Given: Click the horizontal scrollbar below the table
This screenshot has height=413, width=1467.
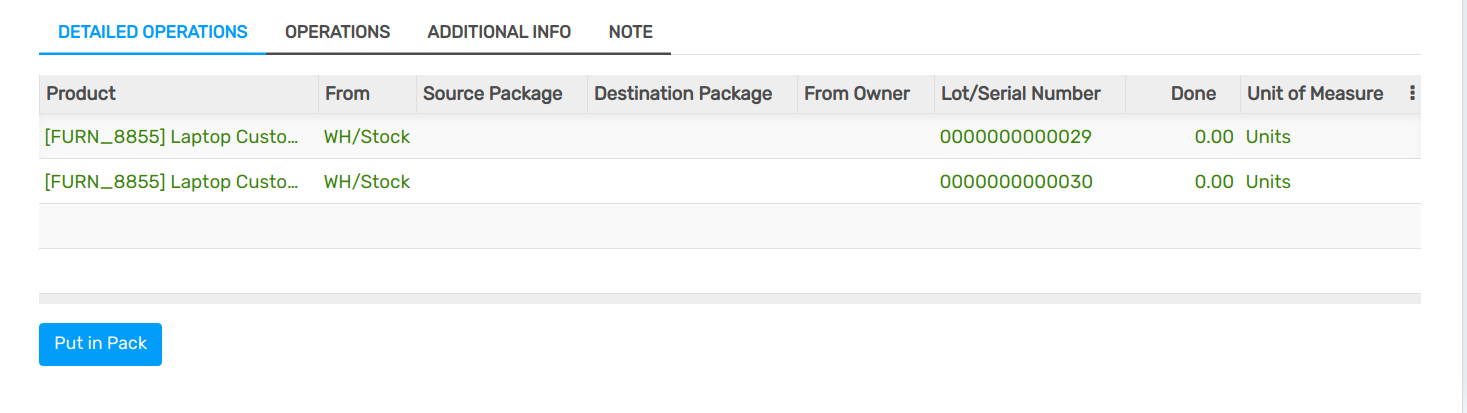Looking at the screenshot, I should 729,298.
